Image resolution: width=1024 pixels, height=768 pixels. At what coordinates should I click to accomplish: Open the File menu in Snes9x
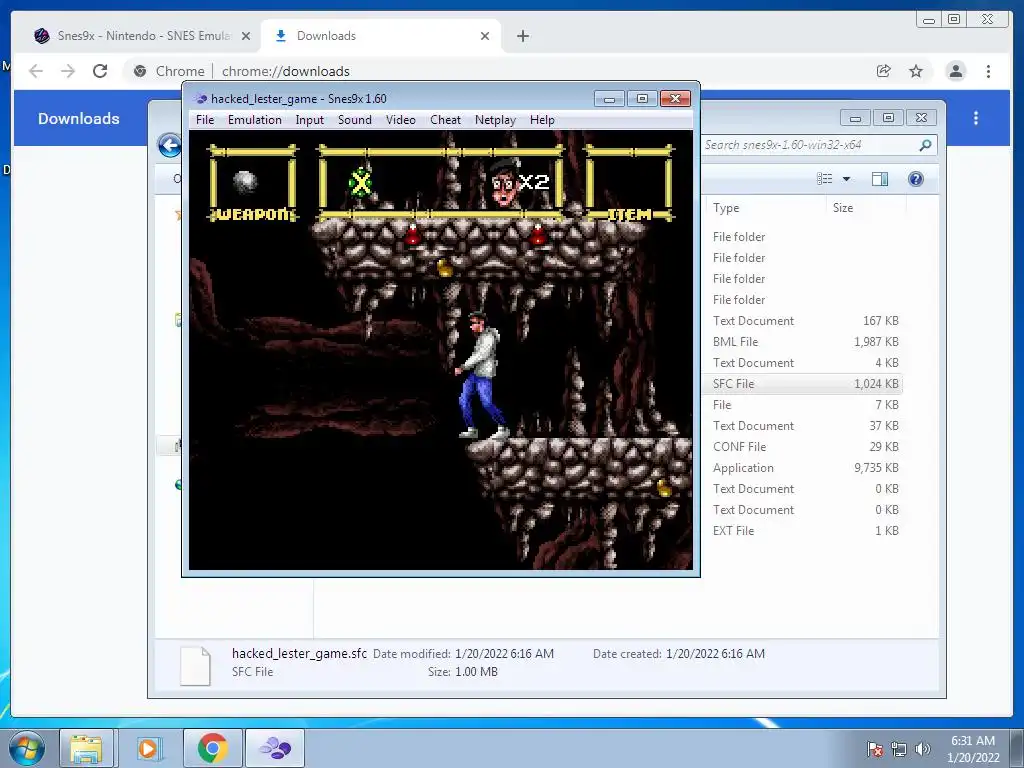coord(204,120)
